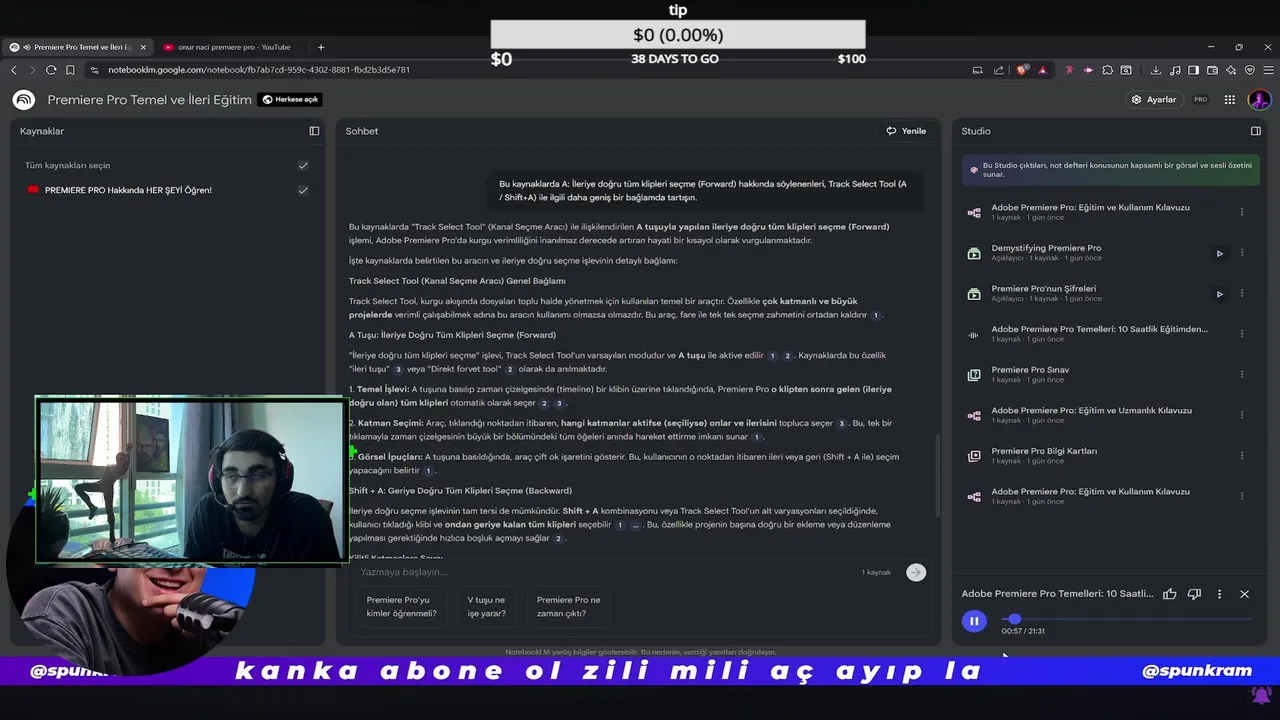This screenshot has width=1280, height=720.
Task: Close the Premiere Pro Temel ve İleri tab
Action: (143, 47)
